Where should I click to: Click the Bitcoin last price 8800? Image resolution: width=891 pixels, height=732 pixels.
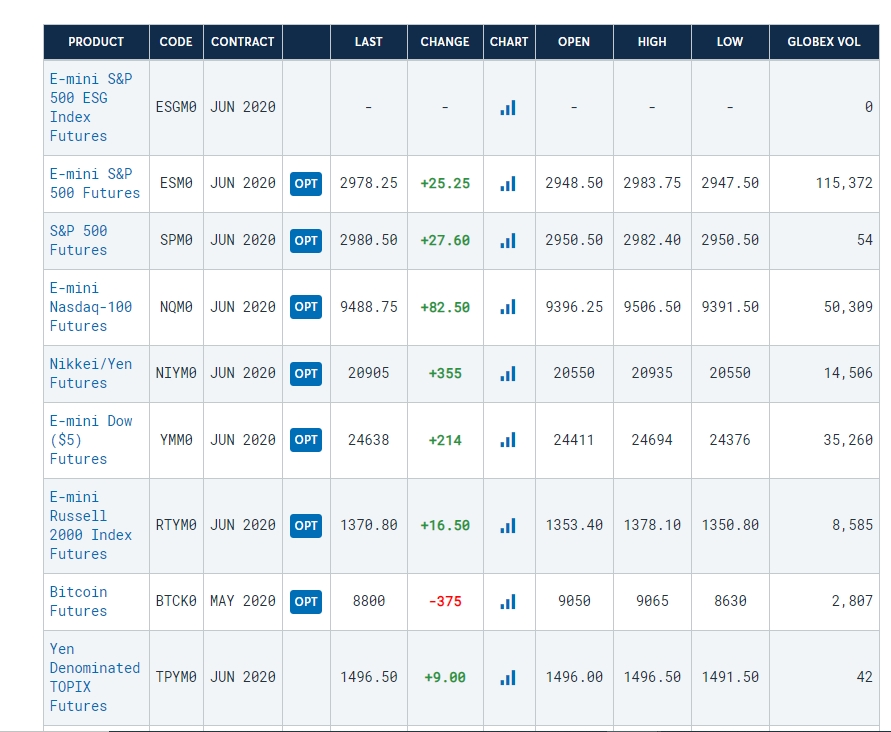pyautogui.click(x=369, y=601)
